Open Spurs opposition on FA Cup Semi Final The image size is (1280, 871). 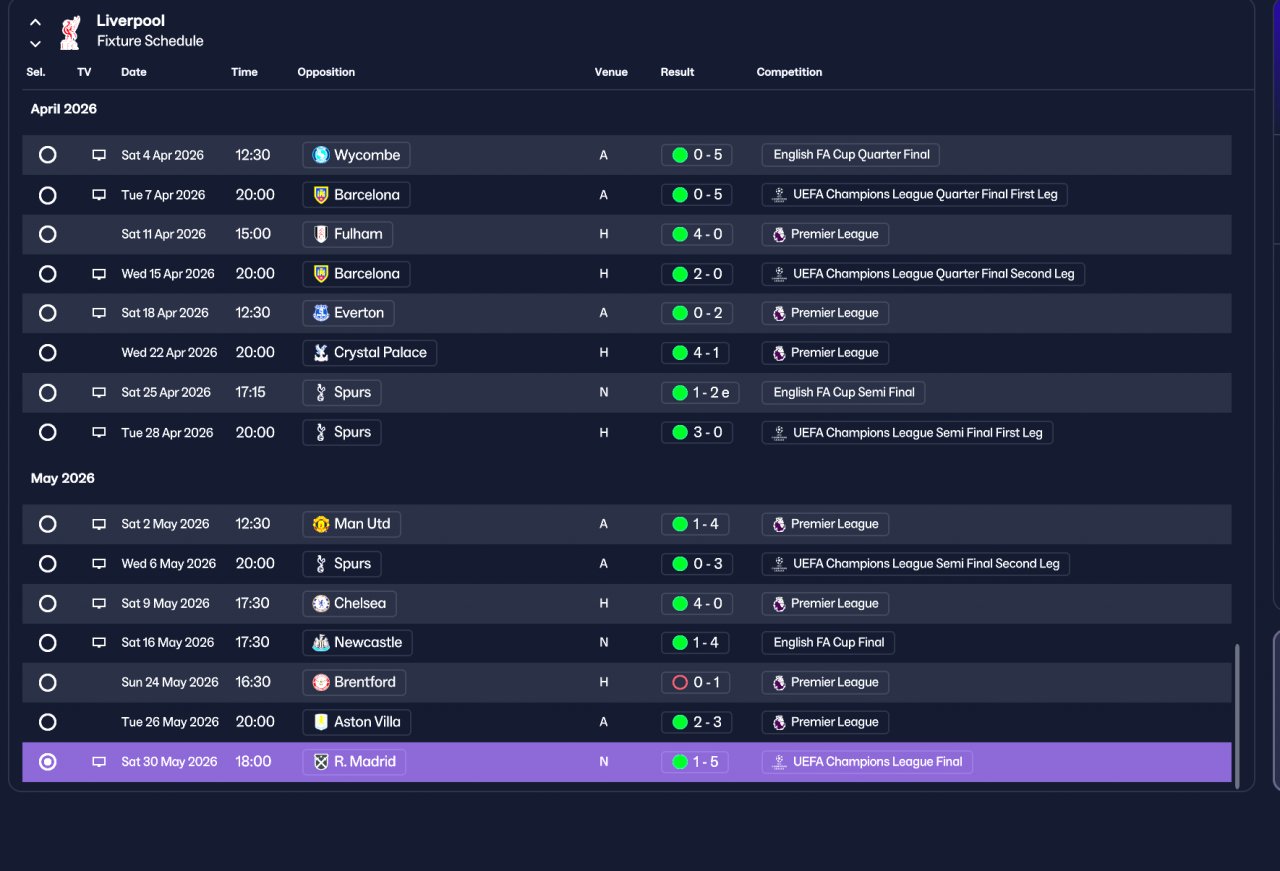(341, 393)
